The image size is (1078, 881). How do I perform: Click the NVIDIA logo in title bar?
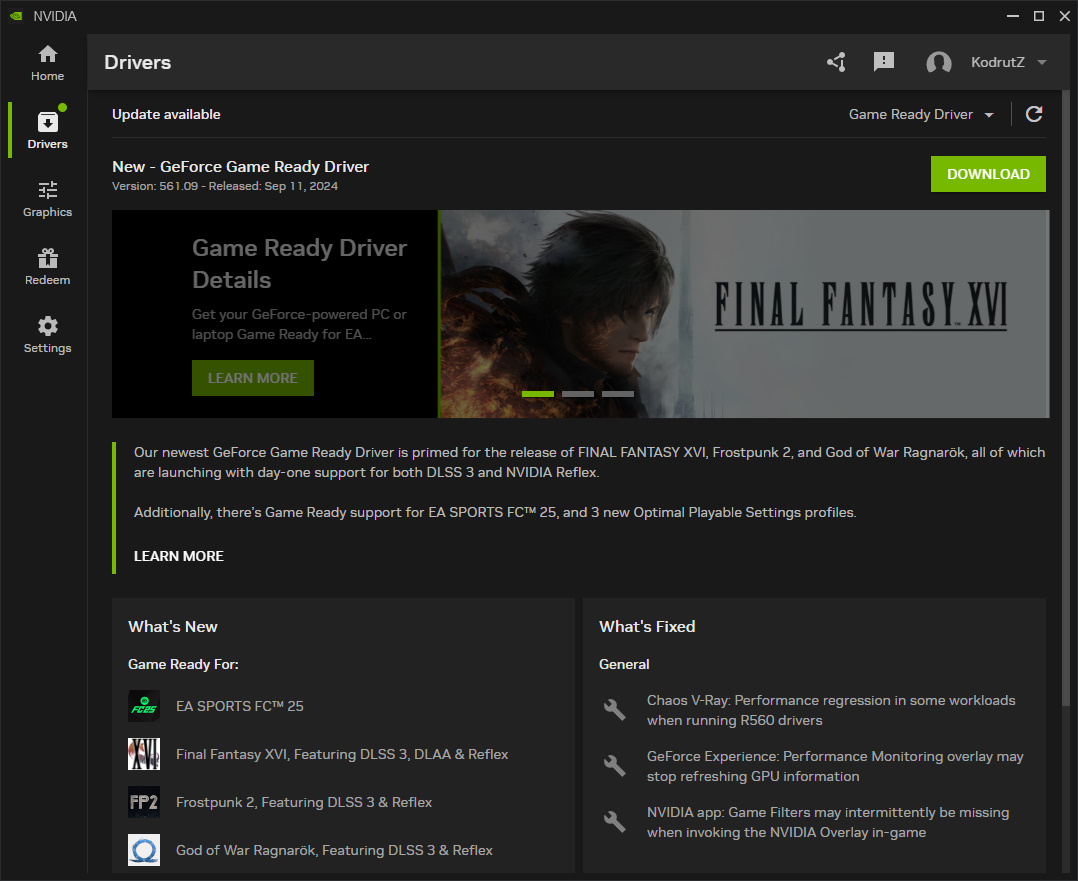[x=16, y=16]
